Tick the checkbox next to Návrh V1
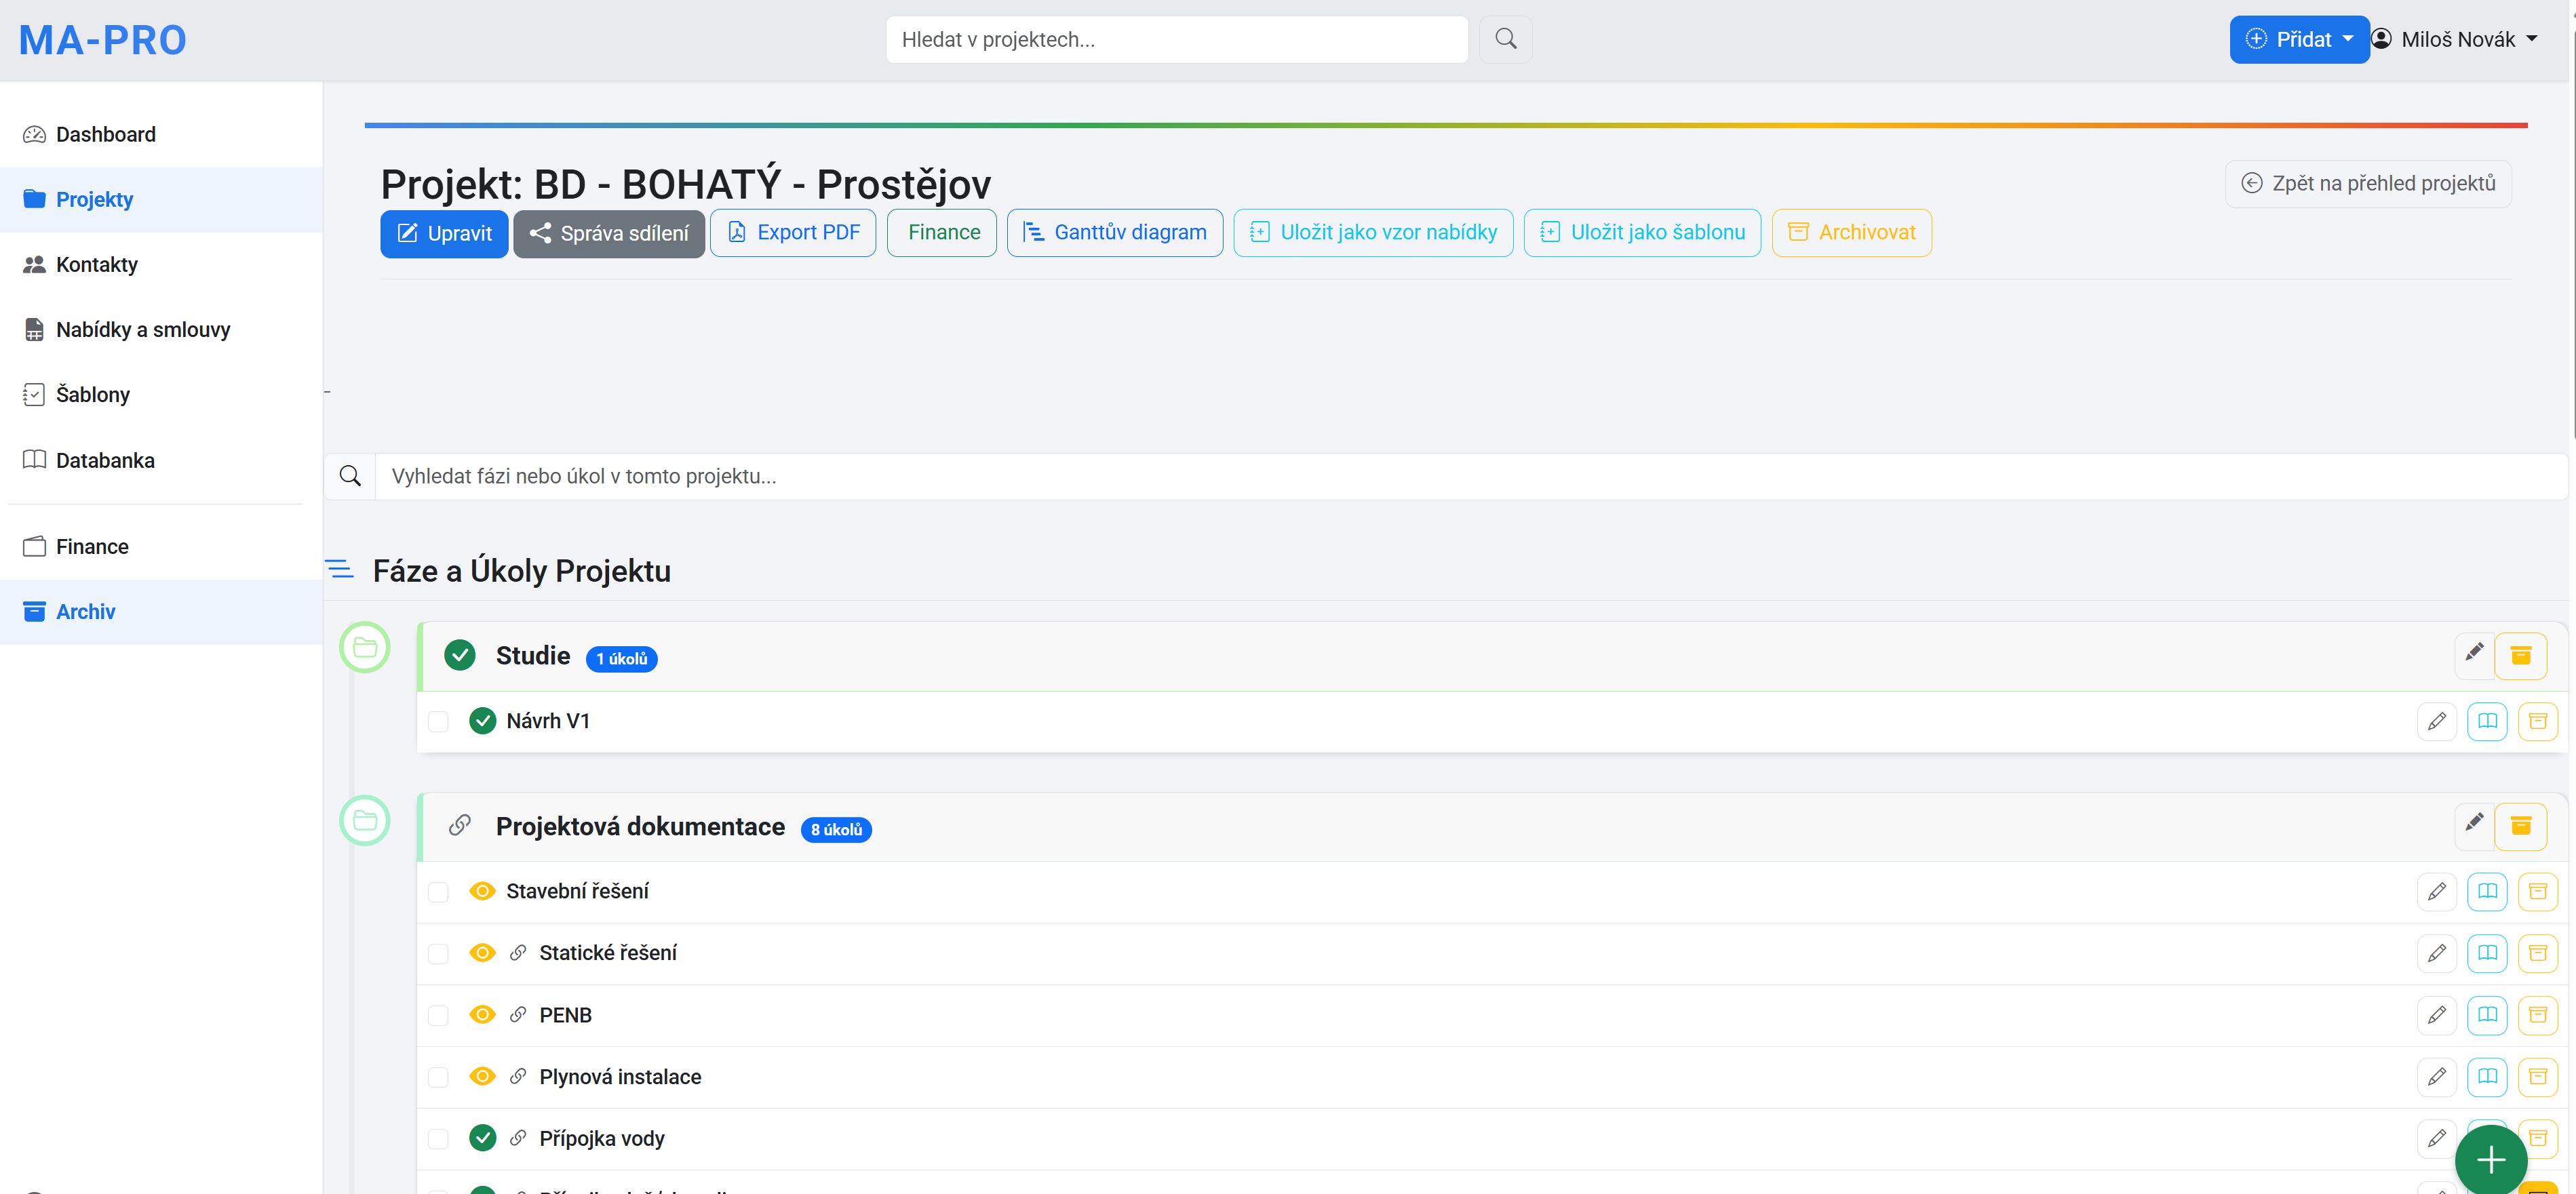This screenshot has width=2576, height=1194. pos(438,721)
